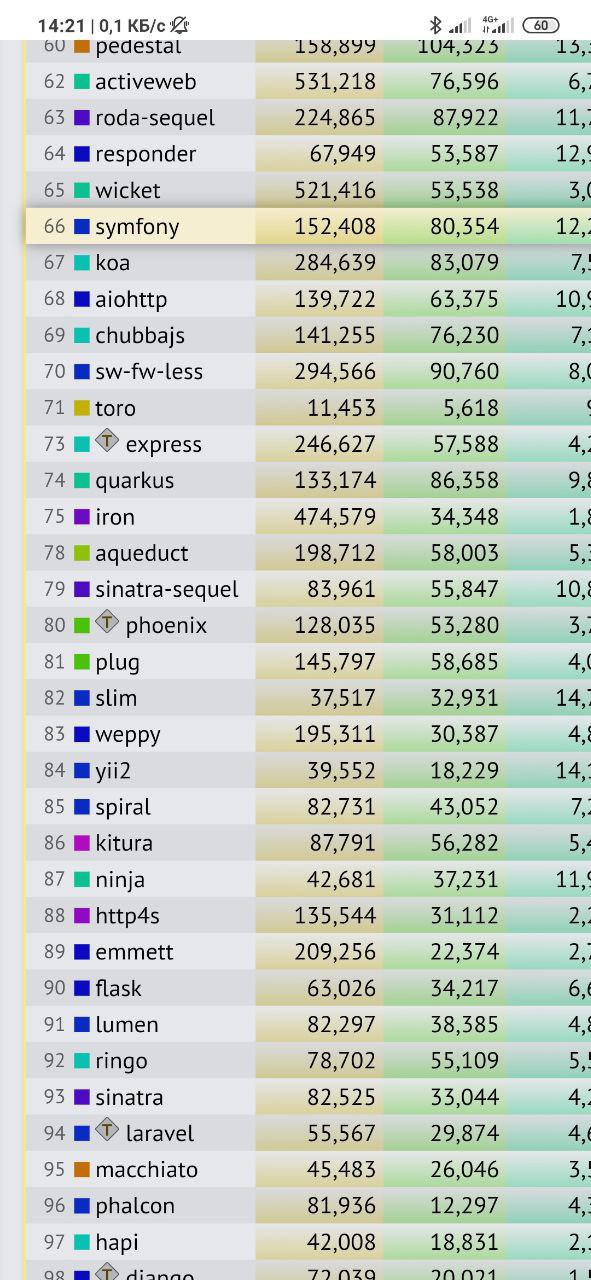Click the value 246,627 in express row
Screen dimensions: 591x1280
(x=335, y=444)
